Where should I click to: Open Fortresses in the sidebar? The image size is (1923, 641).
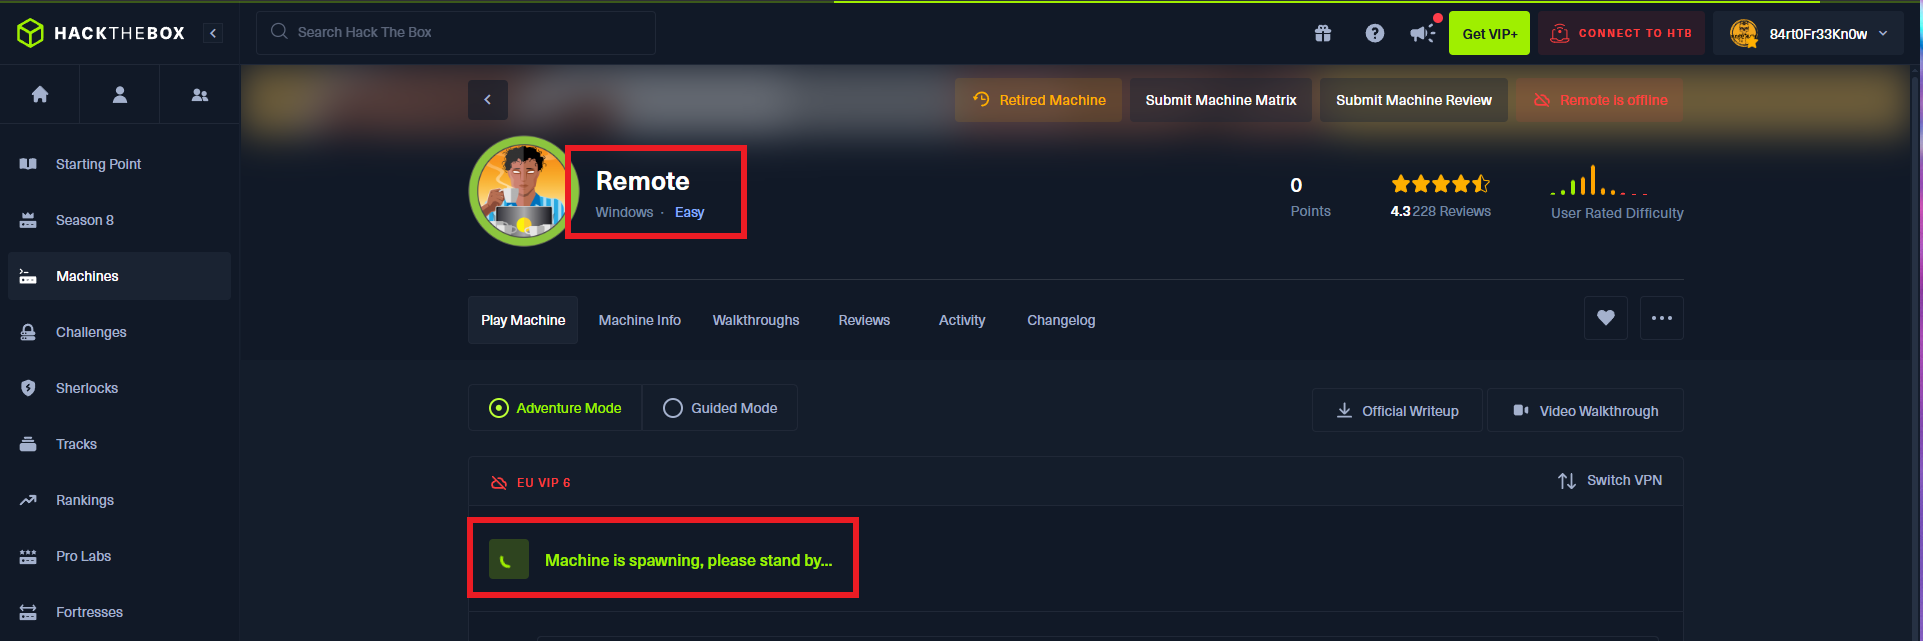119,612
